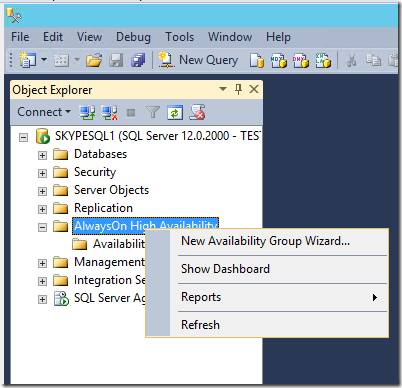Click the Open File folder icon
Screen dimensions: 402x388
click(94, 60)
